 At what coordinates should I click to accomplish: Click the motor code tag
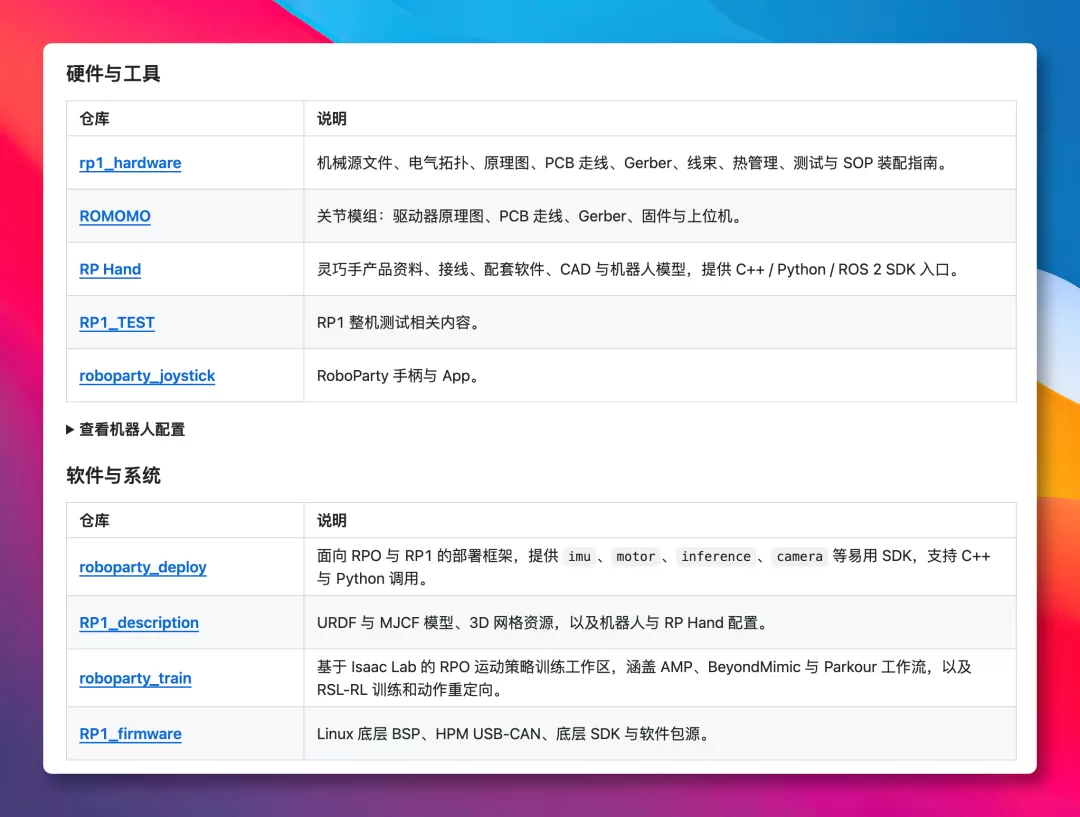pyautogui.click(x=635, y=557)
